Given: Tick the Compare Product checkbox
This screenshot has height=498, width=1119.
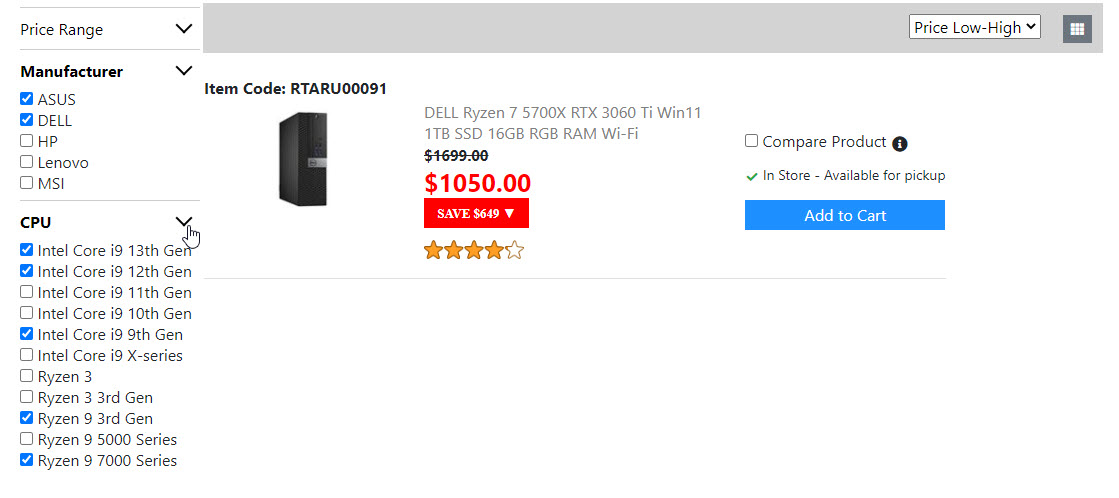Looking at the screenshot, I should tap(752, 142).
